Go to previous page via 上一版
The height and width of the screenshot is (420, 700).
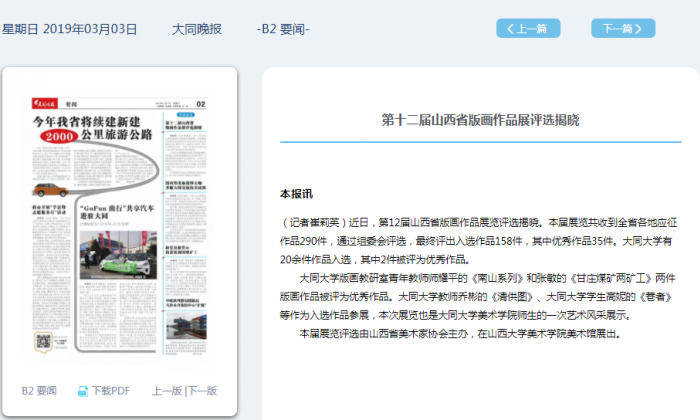167,390
